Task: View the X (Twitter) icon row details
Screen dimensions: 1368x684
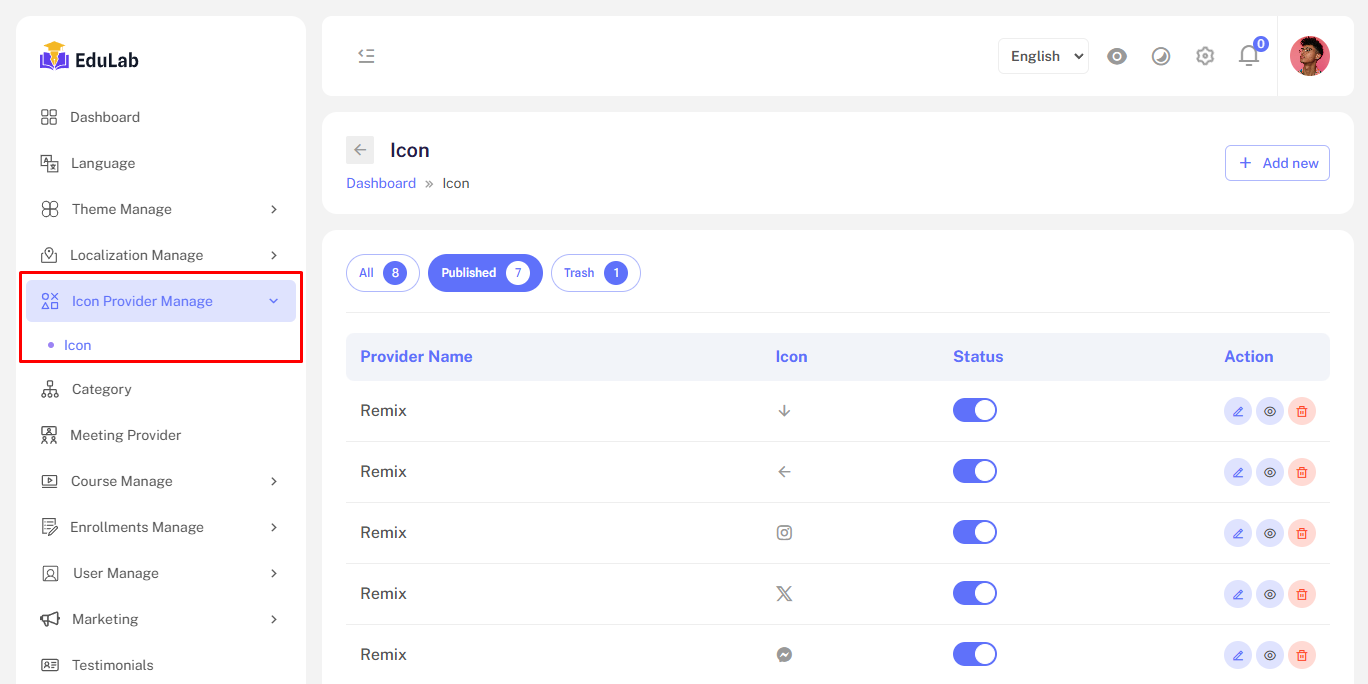Action: [x=1270, y=594]
